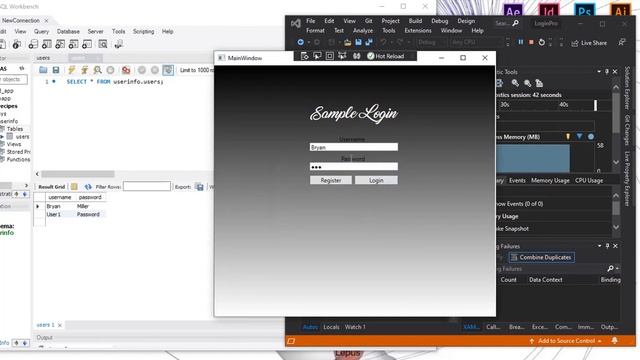Pause debugging in Visual Studio

tap(520, 42)
